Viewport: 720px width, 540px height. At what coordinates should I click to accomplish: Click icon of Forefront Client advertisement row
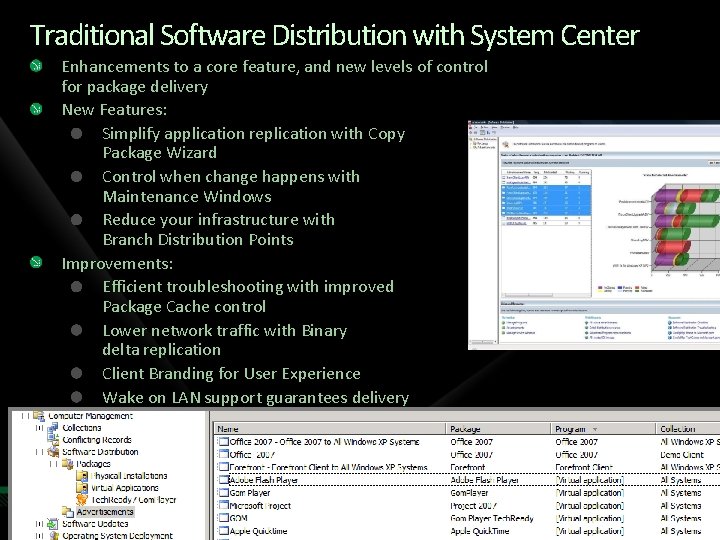[223, 467]
